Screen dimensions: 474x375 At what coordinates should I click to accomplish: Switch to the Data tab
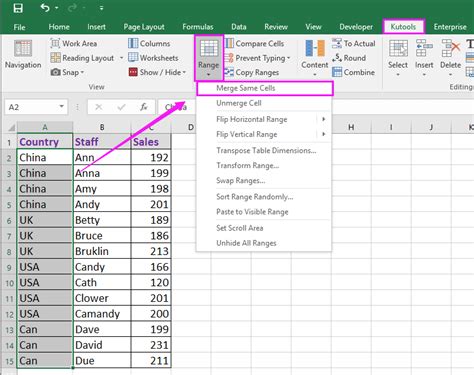point(239,27)
